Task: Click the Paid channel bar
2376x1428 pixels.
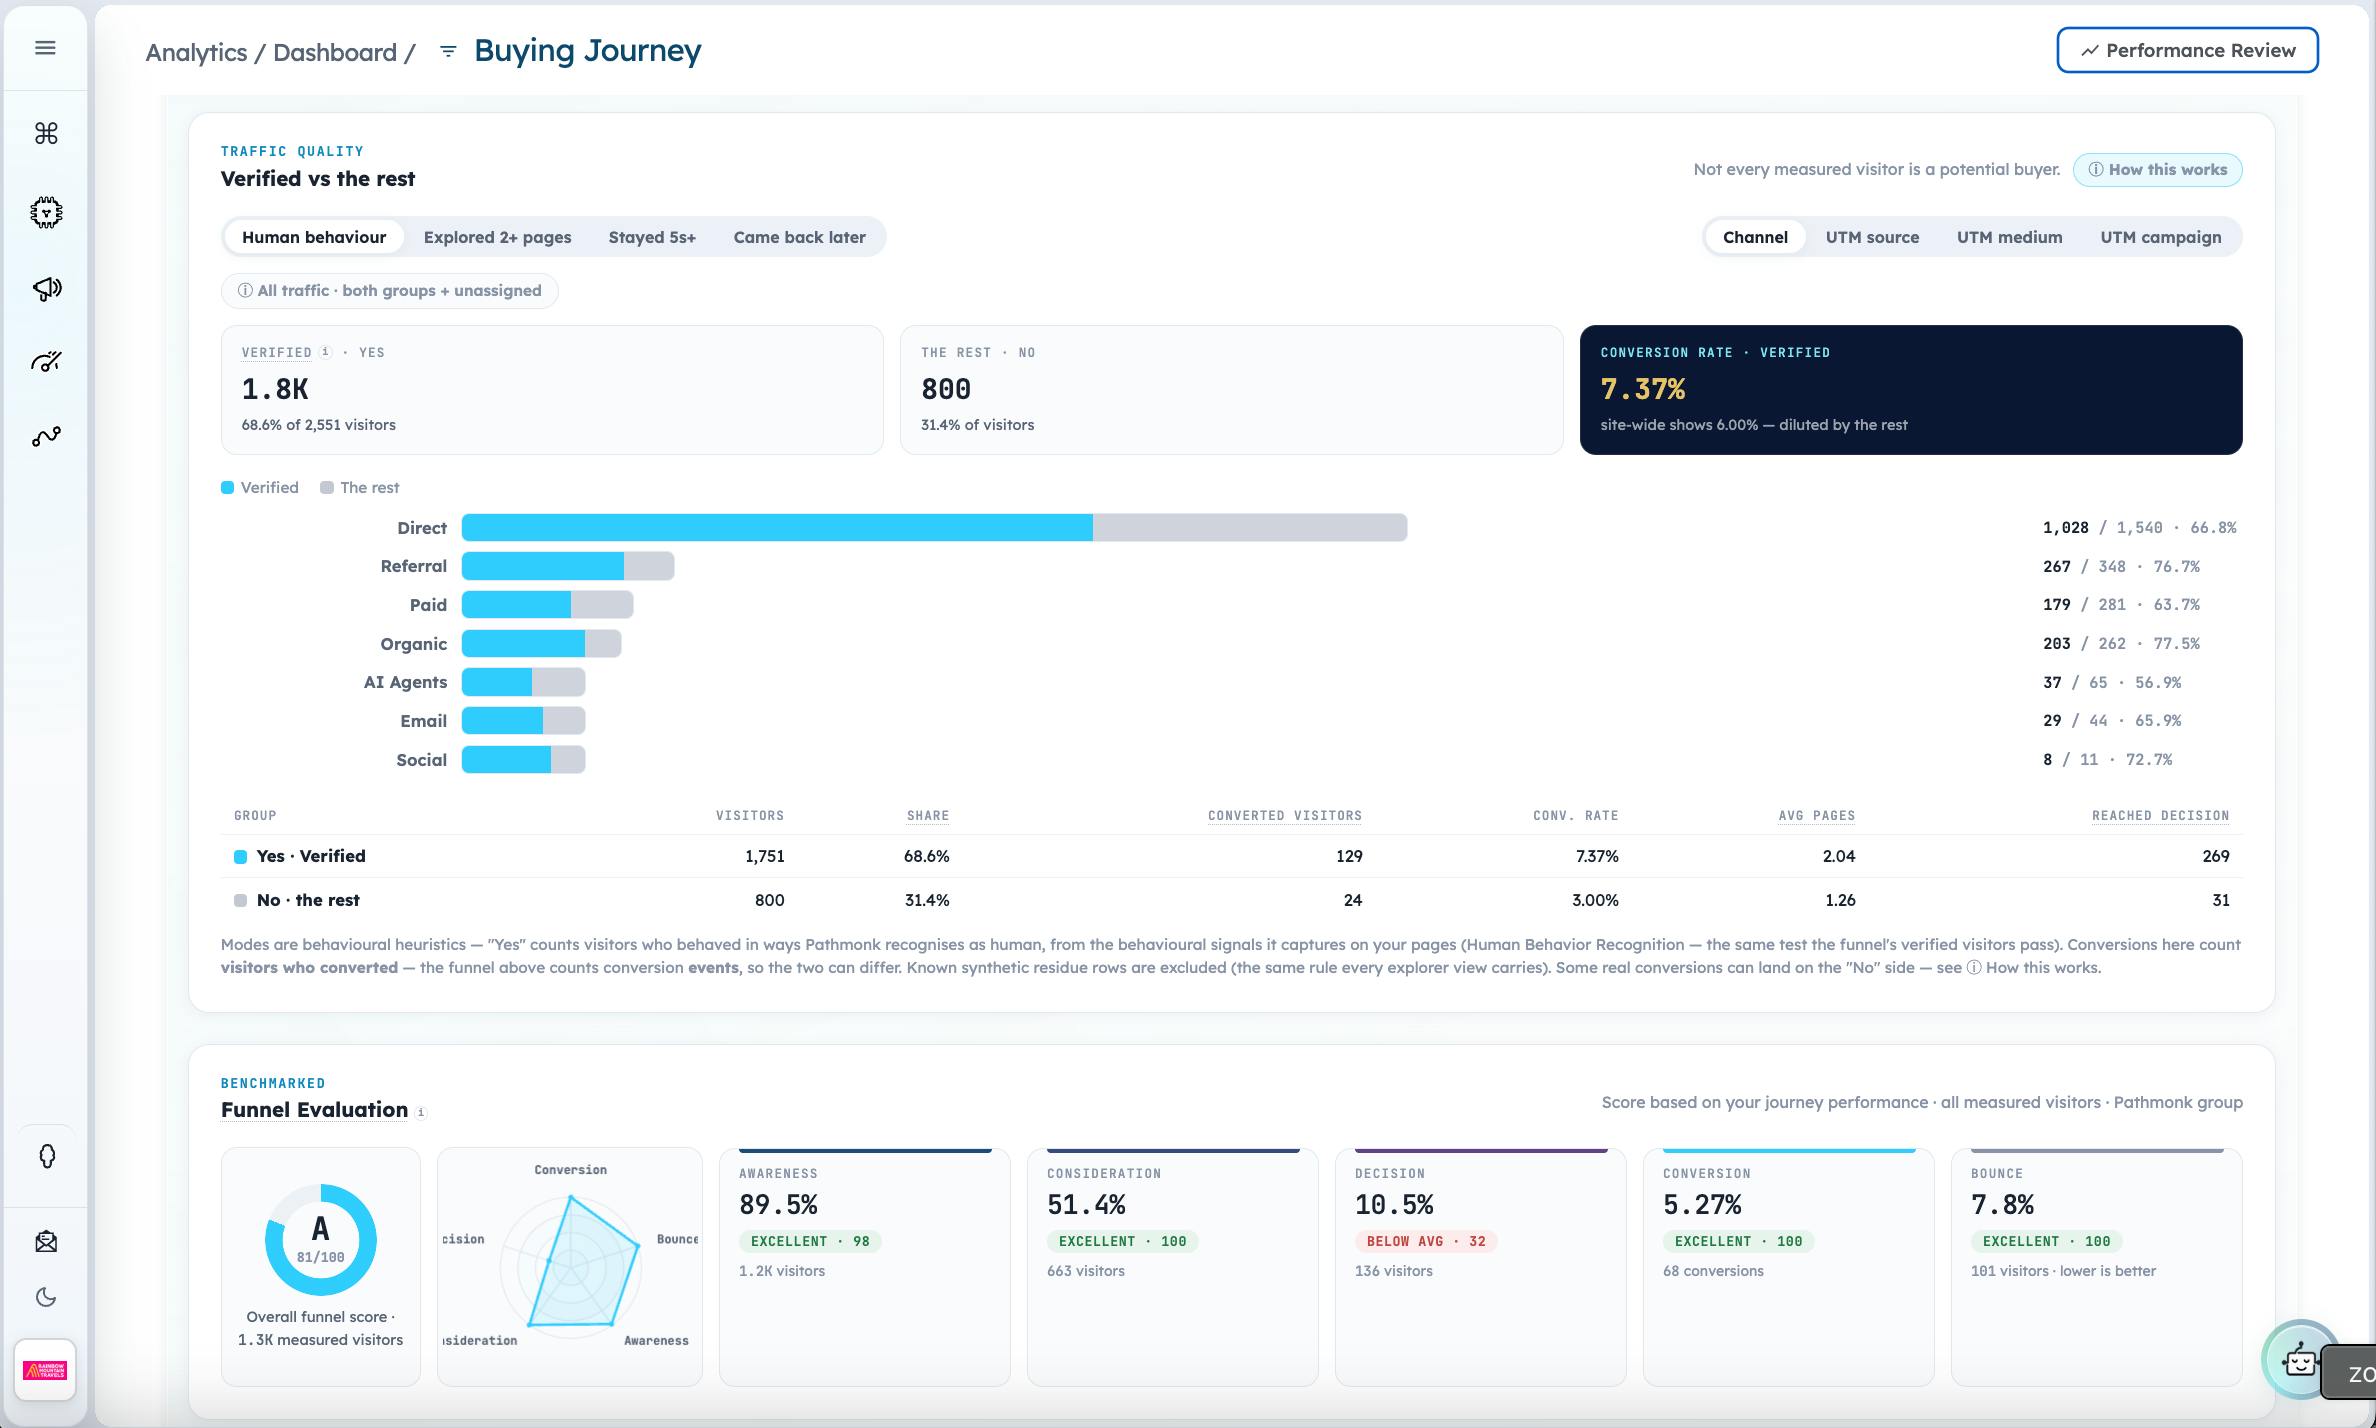Action: (547, 605)
